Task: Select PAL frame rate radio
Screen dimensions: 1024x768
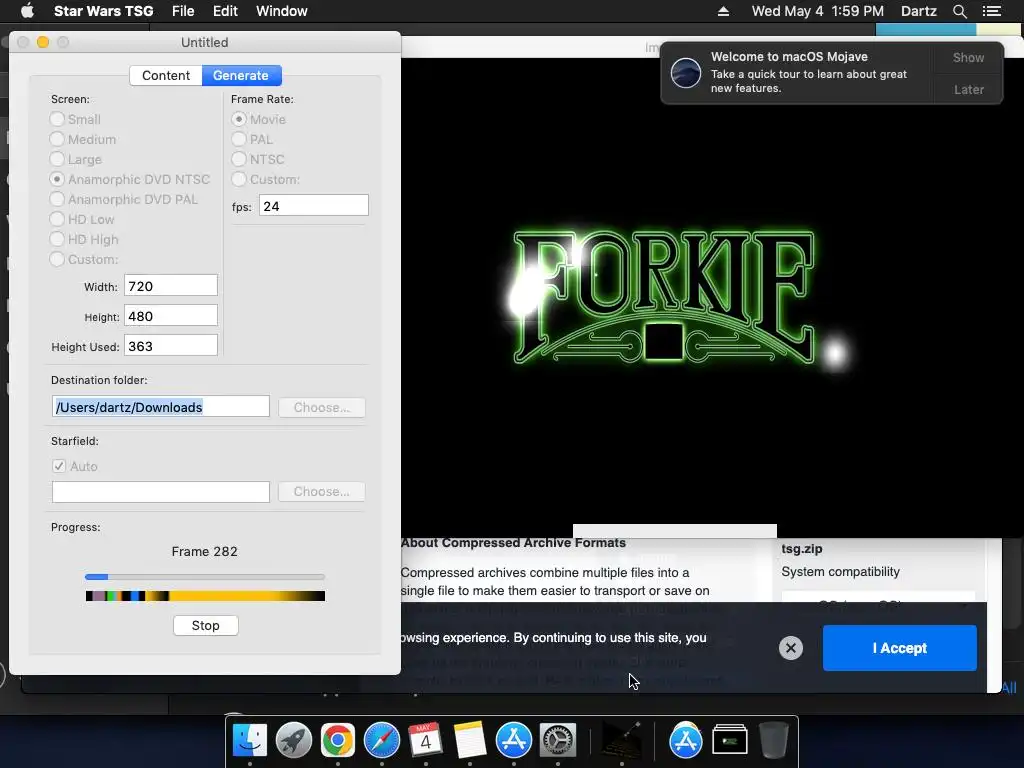Action: point(239,140)
